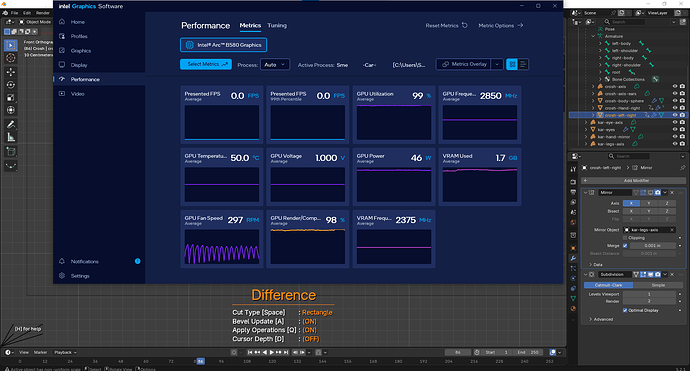Image resolution: width=690 pixels, height=371 pixels.
Task: Open the Blender Edit menu
Action: (27, 13)
